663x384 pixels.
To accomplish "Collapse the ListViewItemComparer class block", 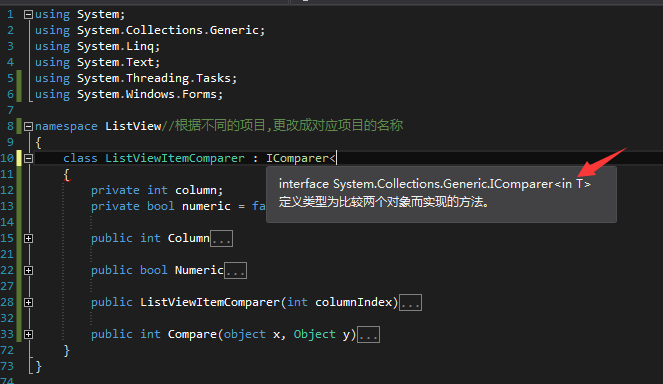I will point(28,159).
